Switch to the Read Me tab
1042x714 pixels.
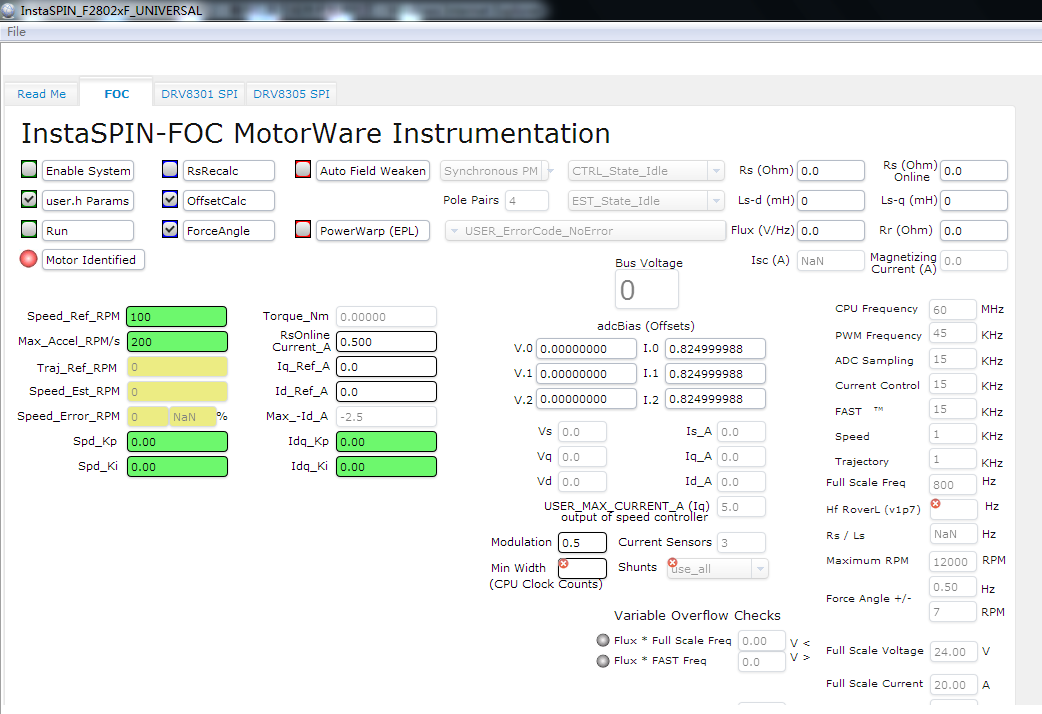tap(41, 94)
